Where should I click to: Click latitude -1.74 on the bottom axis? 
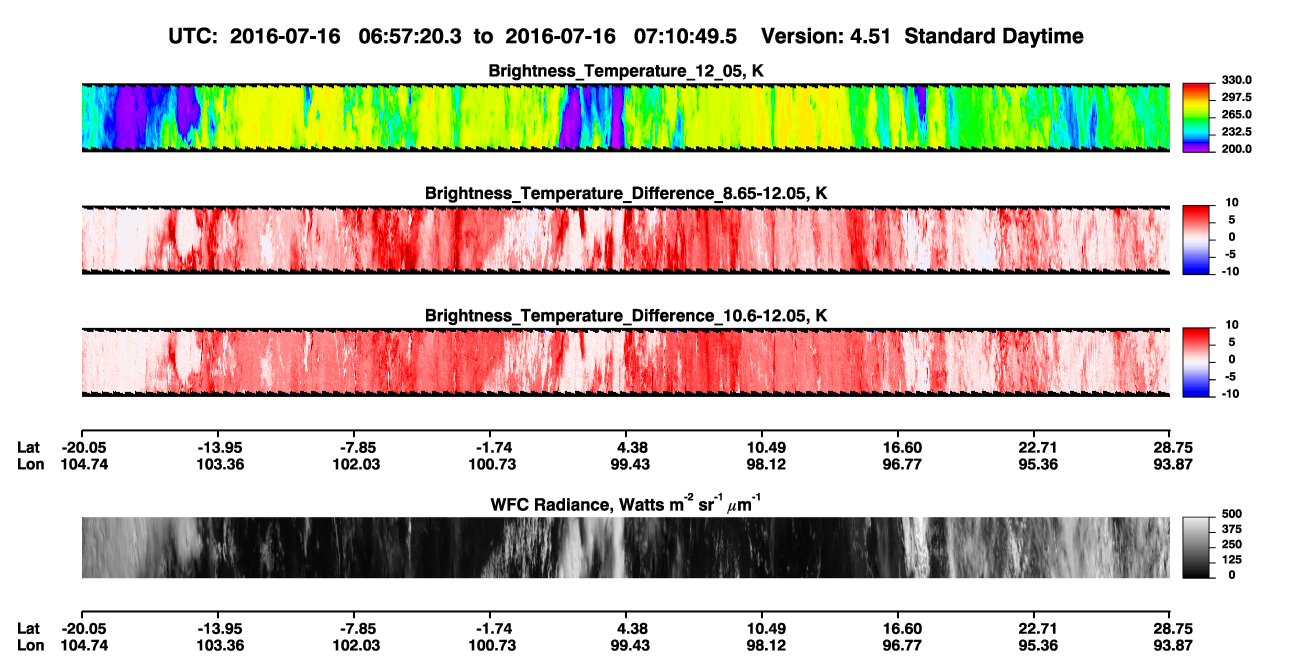coord(490,629)
